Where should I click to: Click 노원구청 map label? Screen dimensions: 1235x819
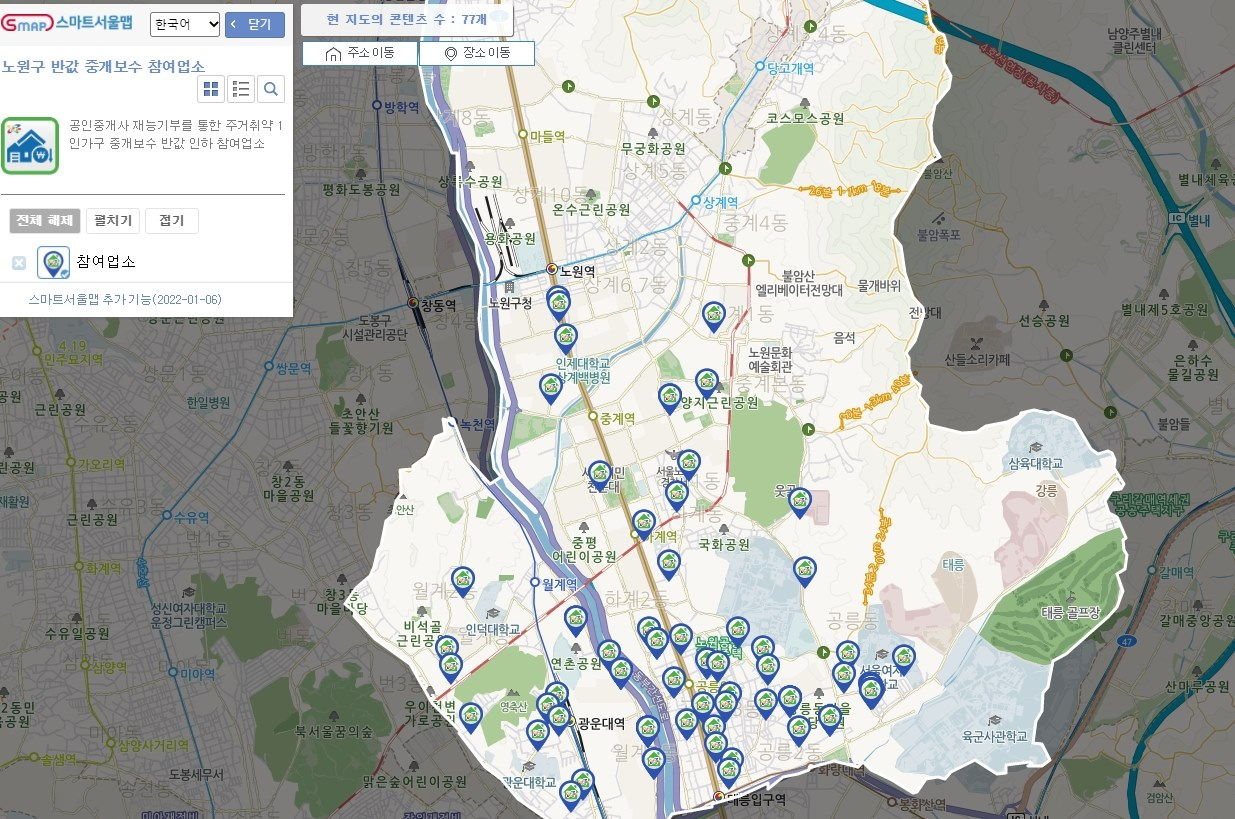click(510, 302)
